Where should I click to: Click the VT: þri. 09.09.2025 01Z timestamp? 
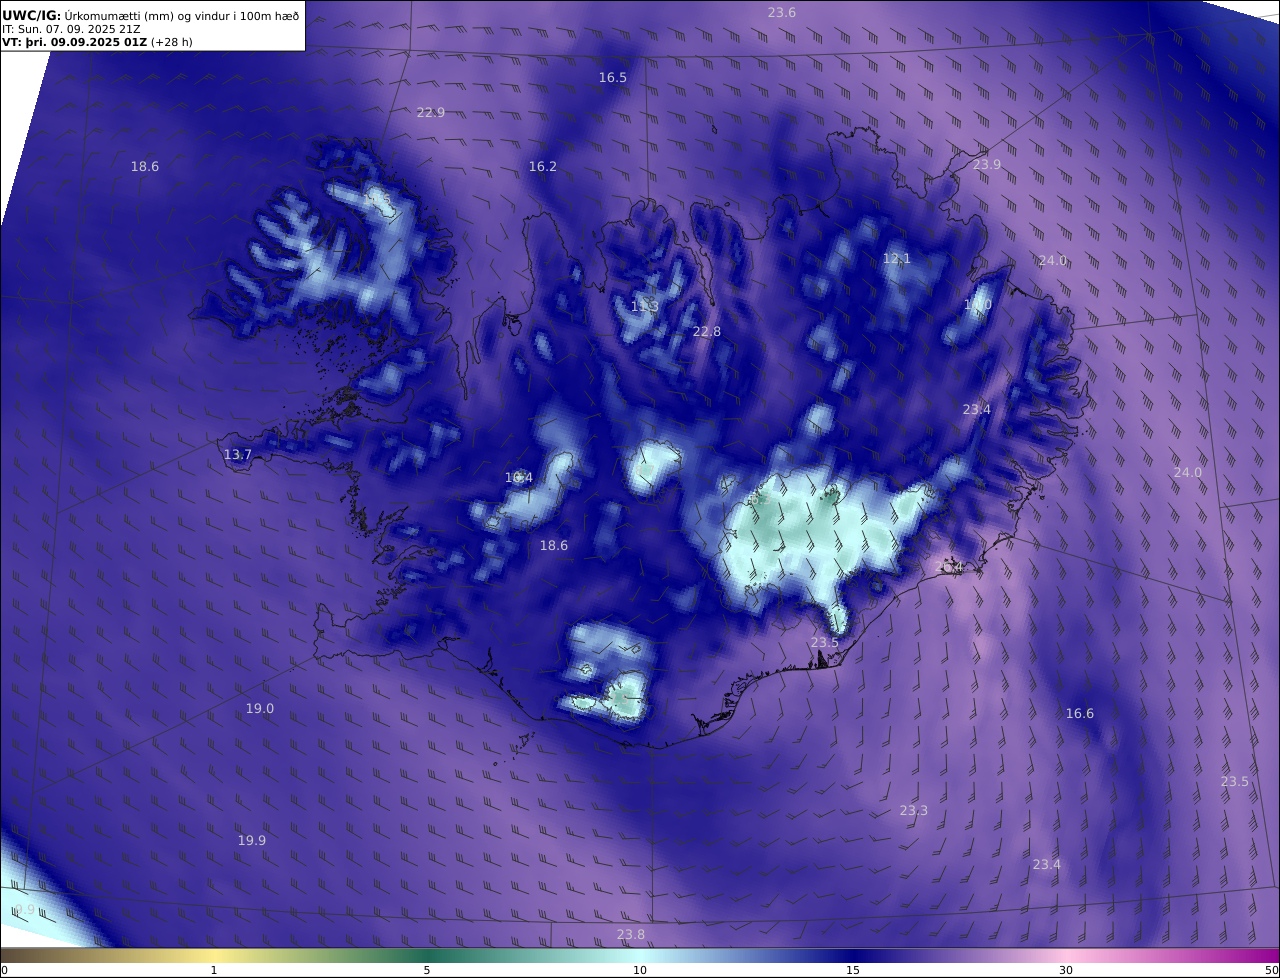pyautogui.click(x=74, y=42)
